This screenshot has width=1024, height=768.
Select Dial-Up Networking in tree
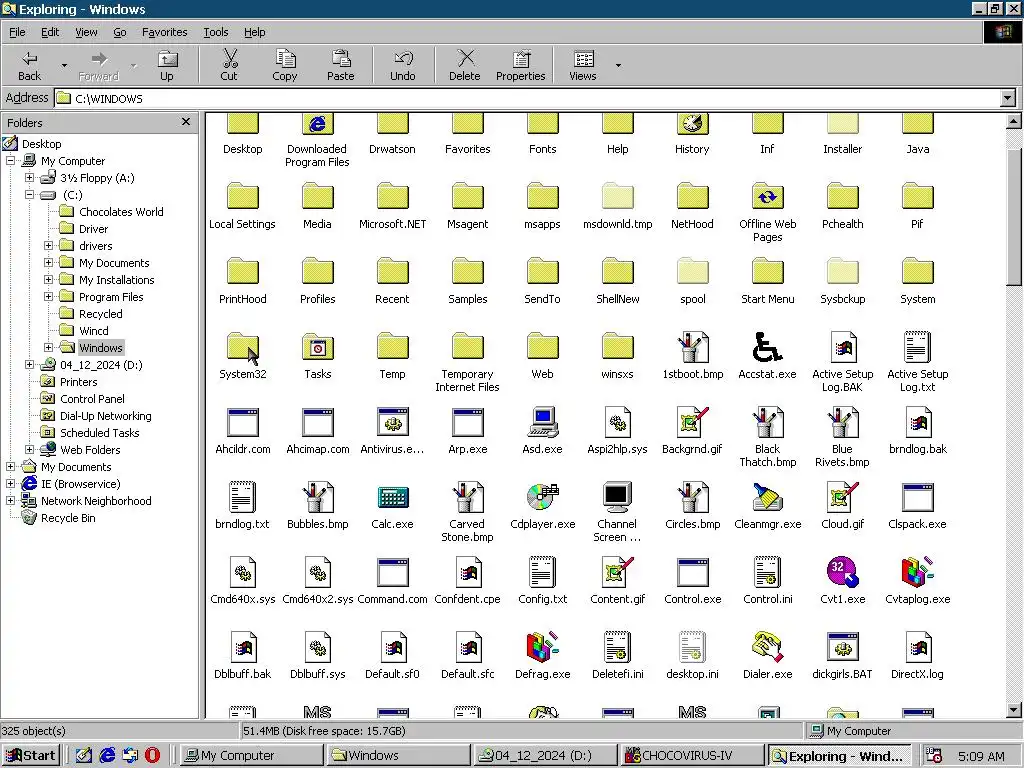pyautogui.click(x=105, y=415)
